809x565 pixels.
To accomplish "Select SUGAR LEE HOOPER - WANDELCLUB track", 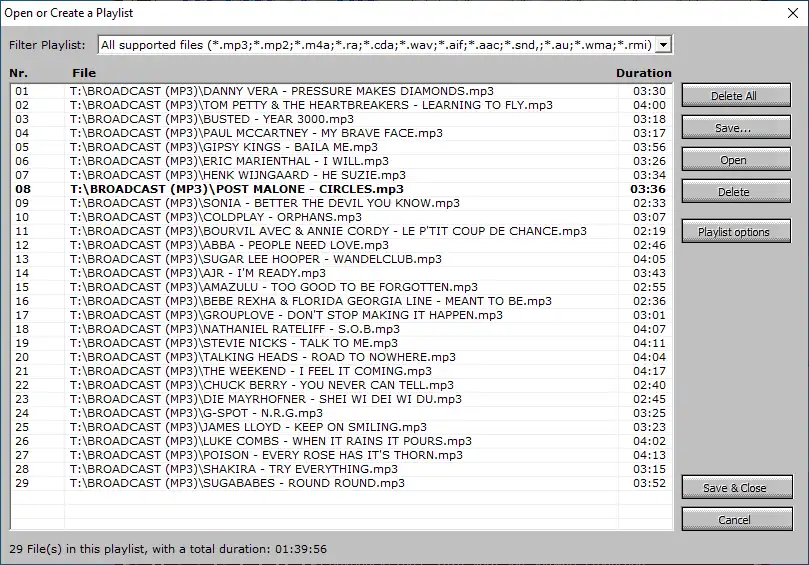I will (342, 259).
